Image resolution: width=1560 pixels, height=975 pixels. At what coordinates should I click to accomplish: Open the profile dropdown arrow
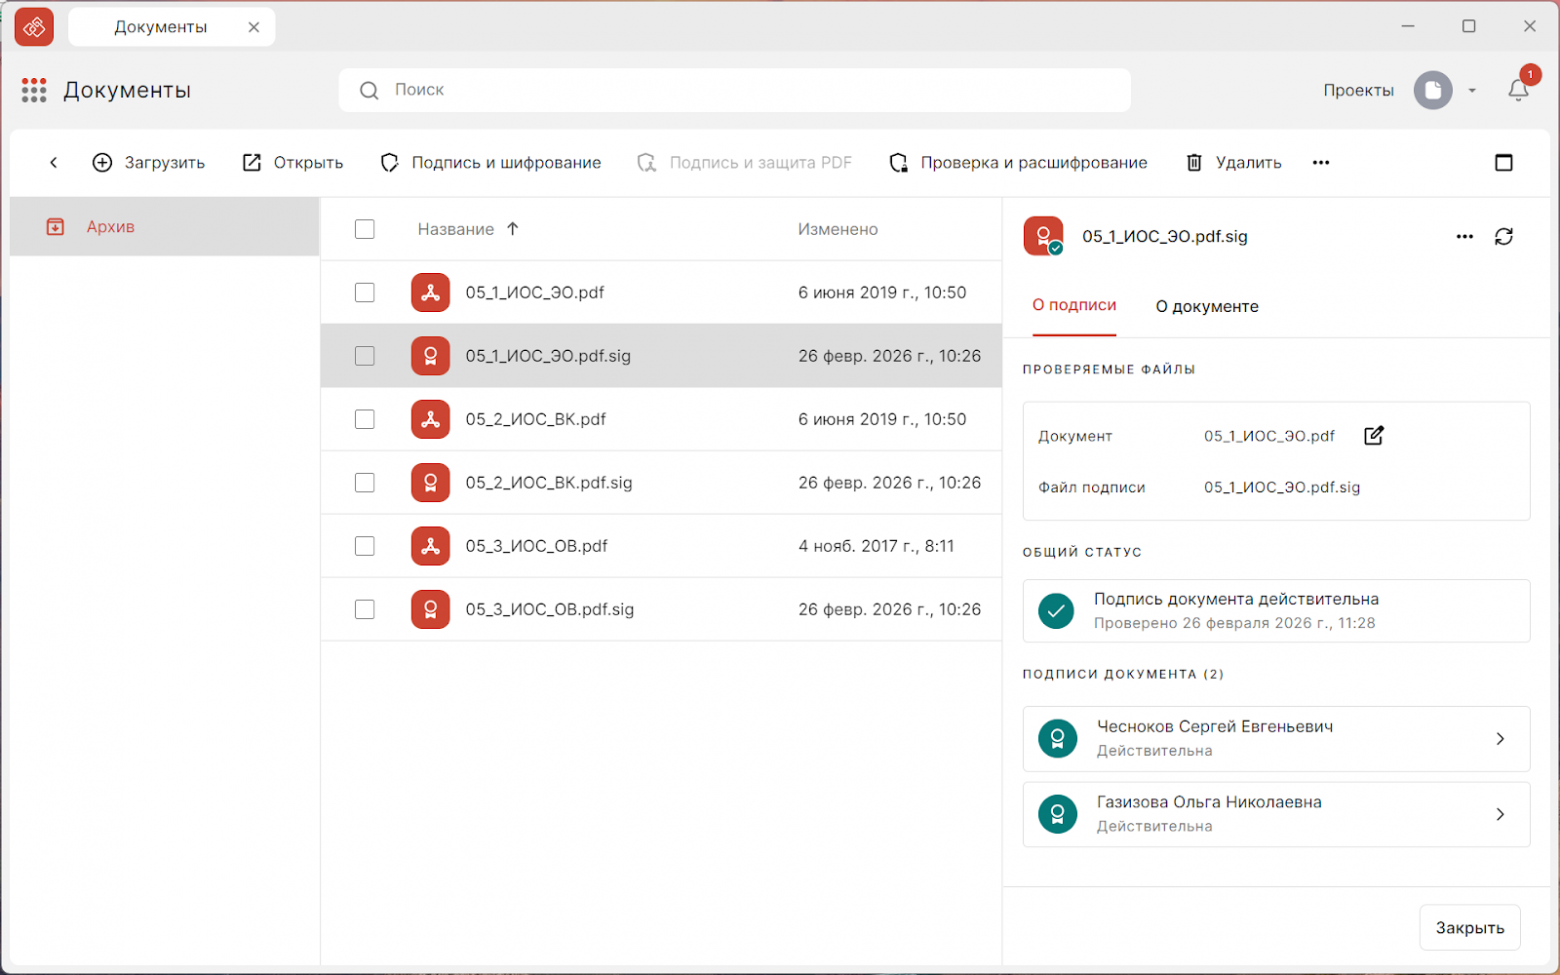click(x=1472, y=91)
